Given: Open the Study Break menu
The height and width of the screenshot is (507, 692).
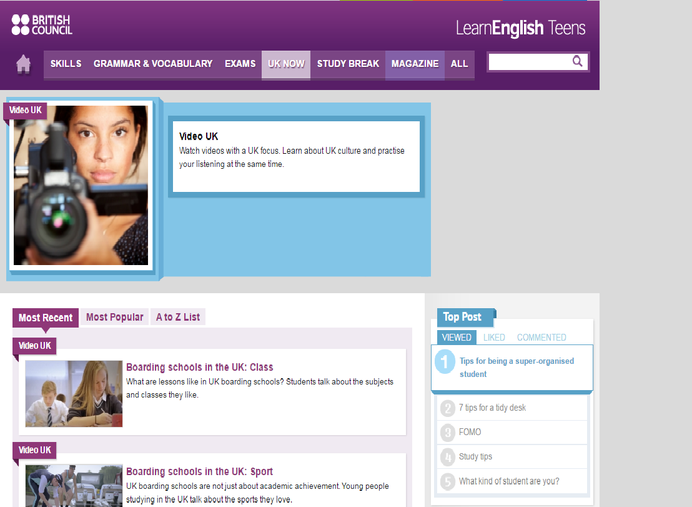Looking at the screenshot, I should [x=348, y=64].
